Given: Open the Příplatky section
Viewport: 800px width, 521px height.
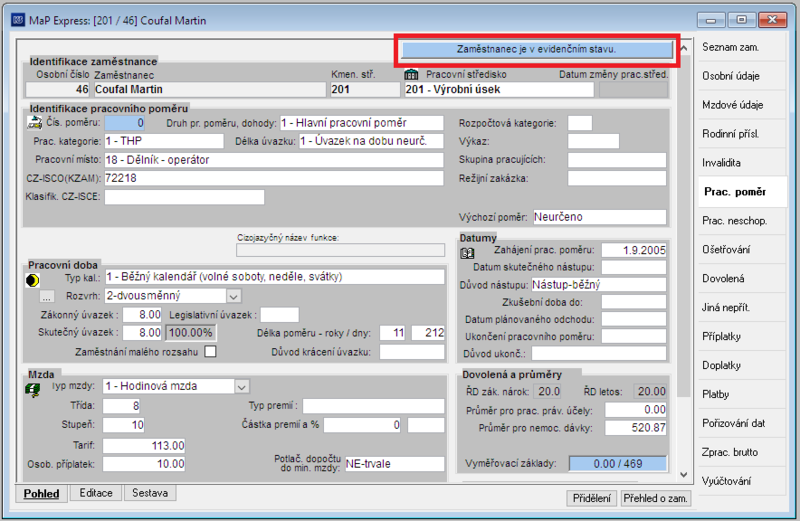Looking at the screenshot, I should tap(742, 336).
